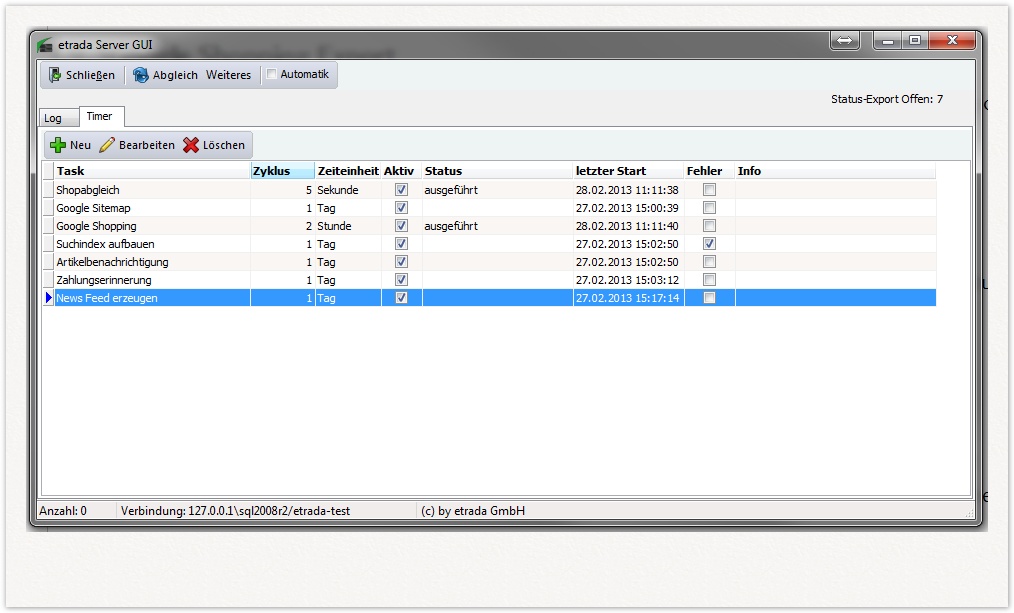Disable Aktiv for Shopabgleich
Screen dimensions: 1014x613
pyautogui.click(x=399, y=189)
